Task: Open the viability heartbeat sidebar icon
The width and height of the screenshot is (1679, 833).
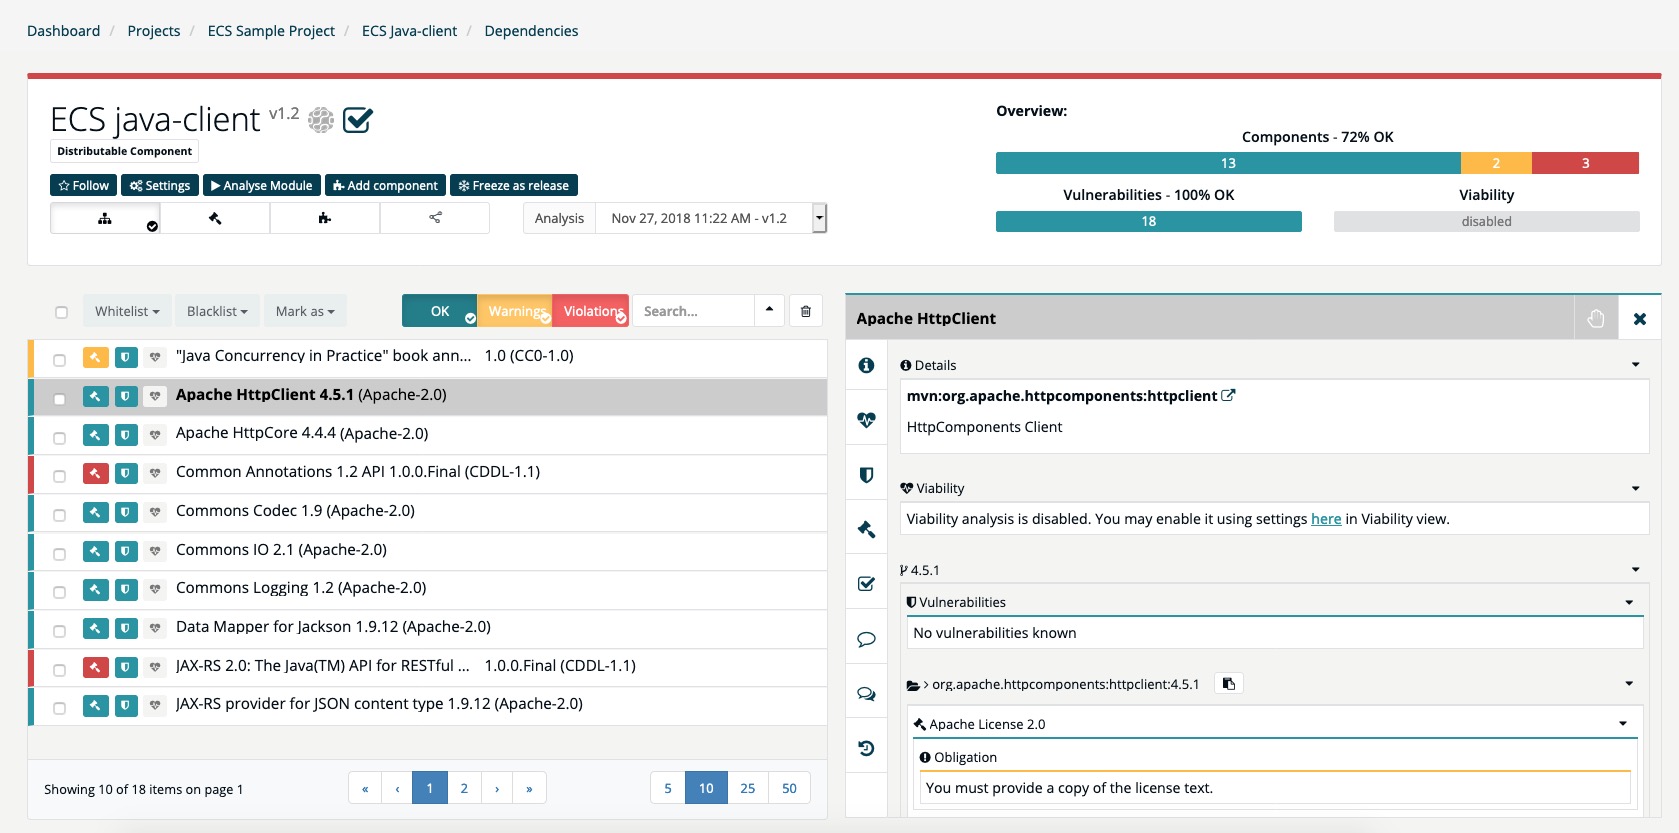Action: [866, 420]
